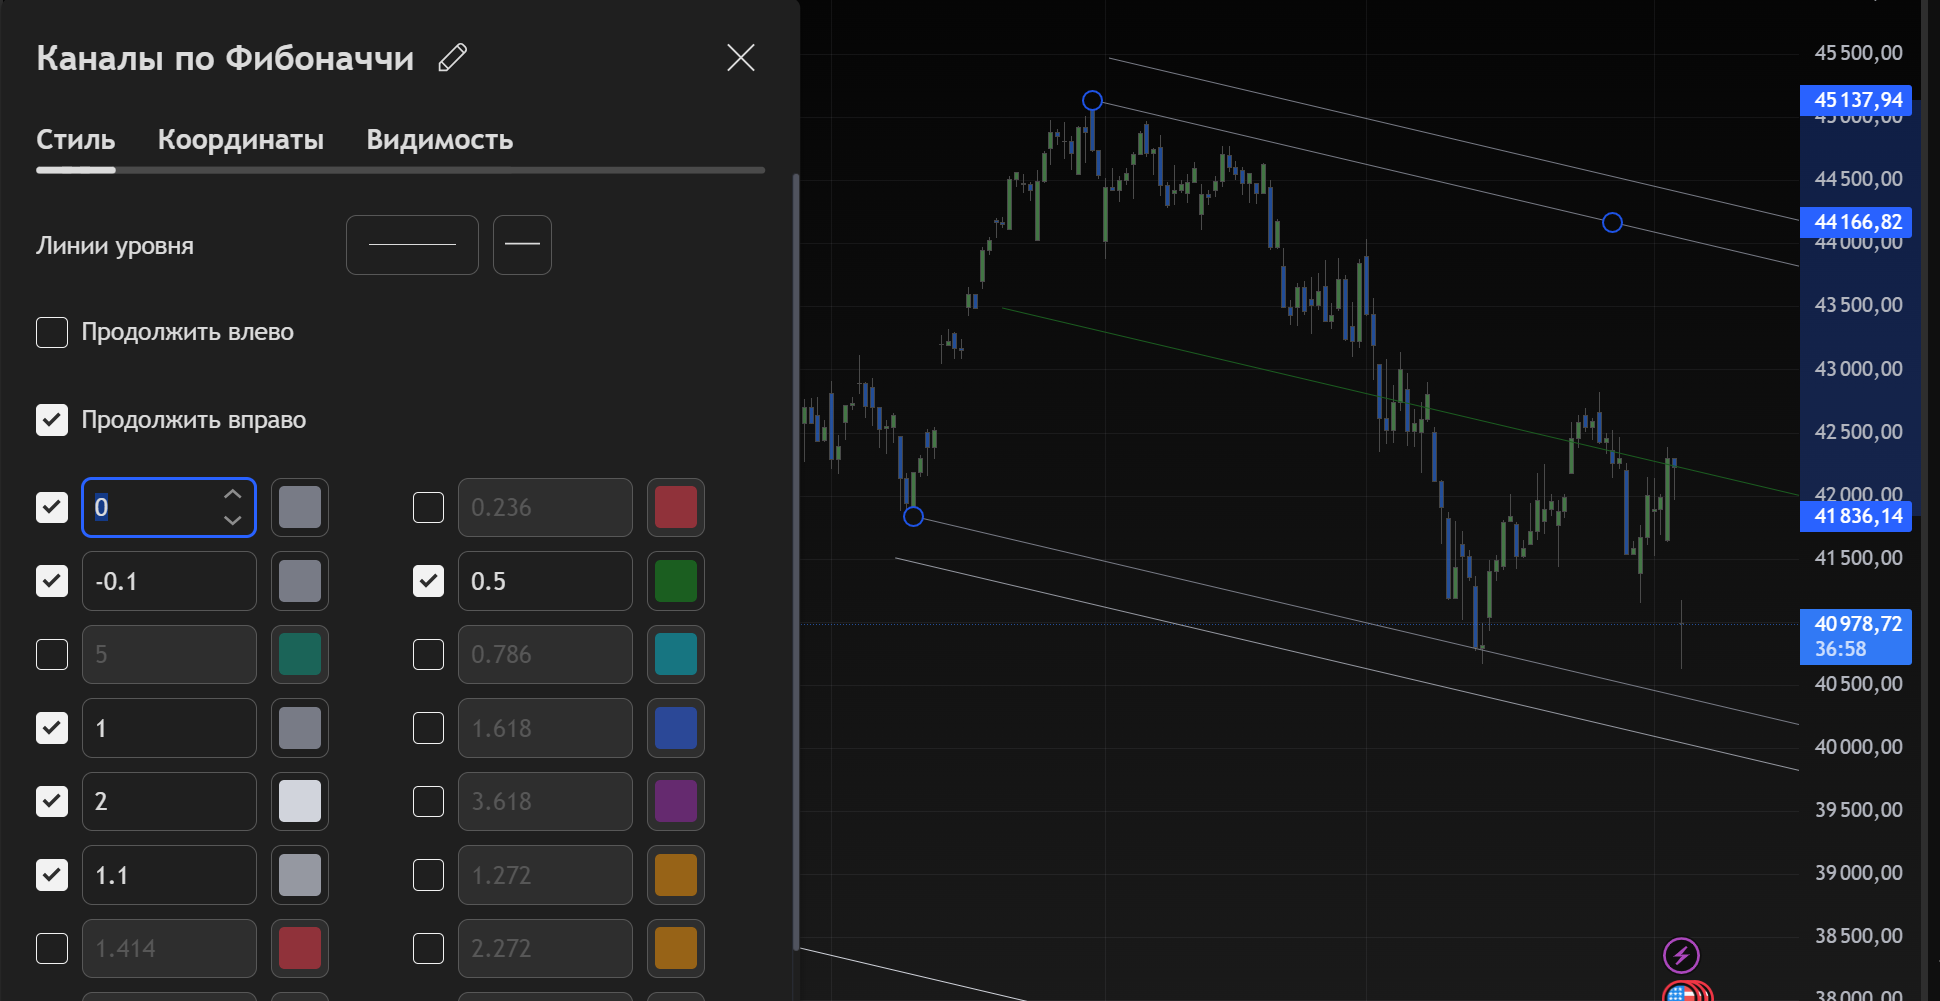Viewport: 1940px width, 1001px height.
Task: Enable the 'Продолжить влево' checkbox
Action: pyautogui.click(x=52, y=332)
